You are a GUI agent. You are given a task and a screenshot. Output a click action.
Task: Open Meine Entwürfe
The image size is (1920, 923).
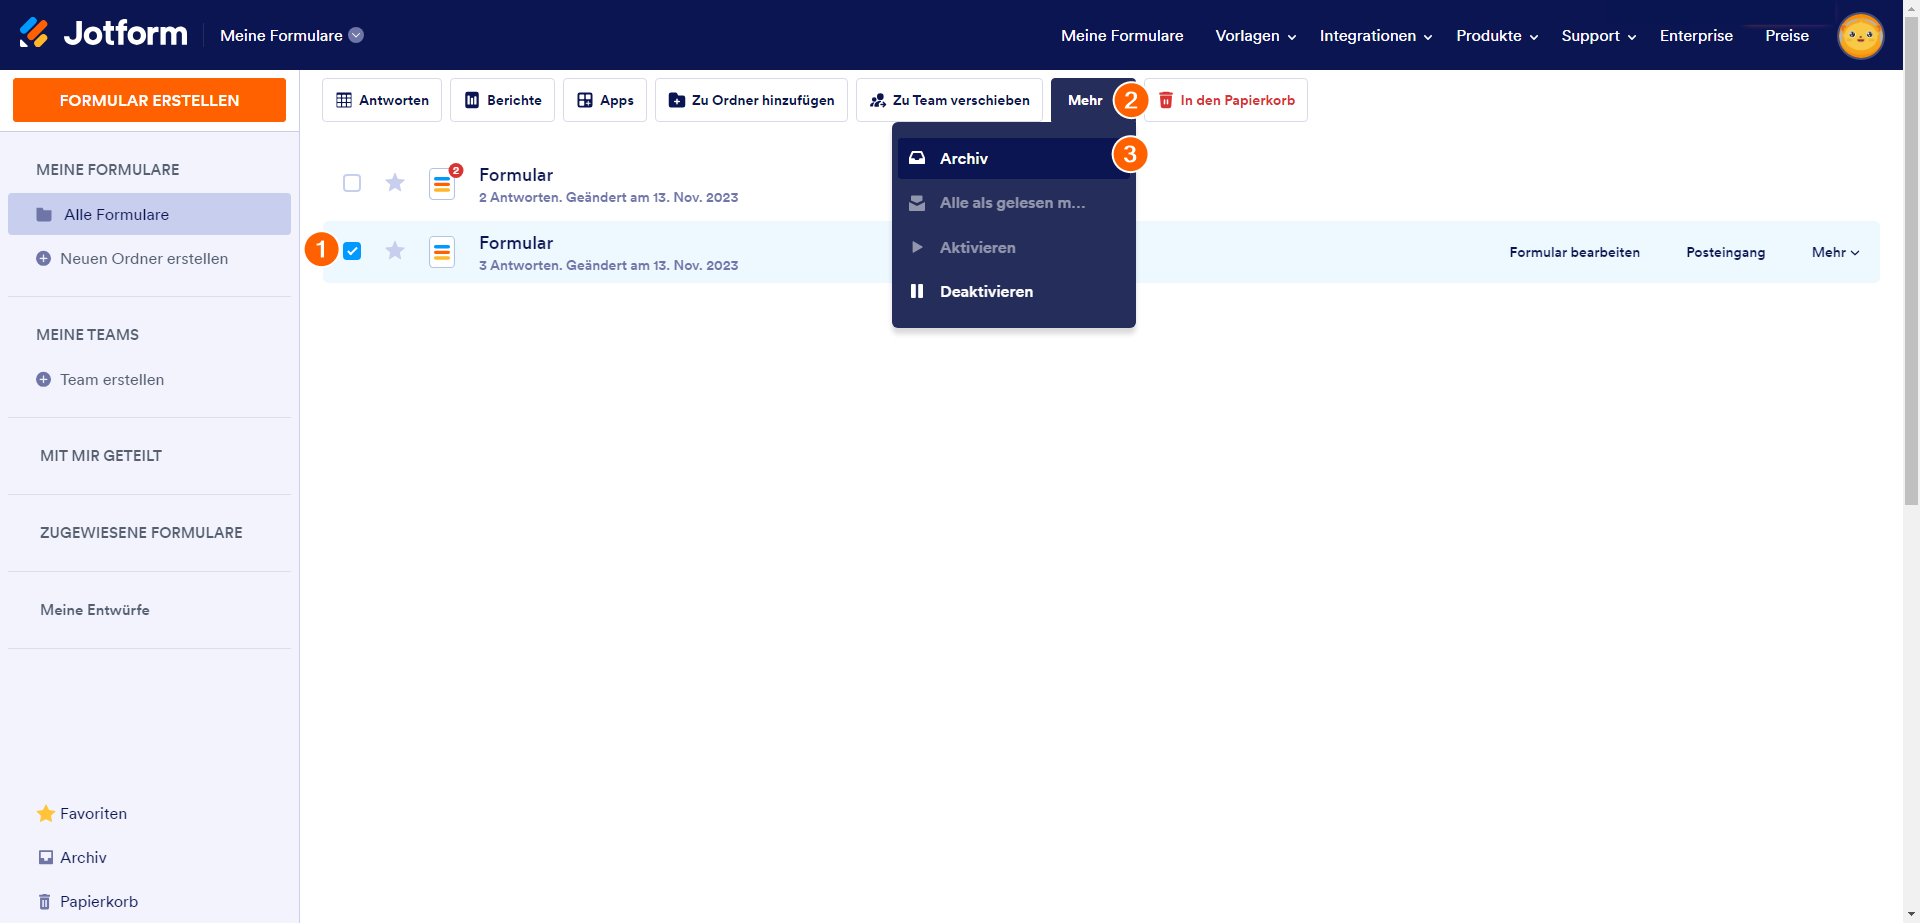(95, 610)
